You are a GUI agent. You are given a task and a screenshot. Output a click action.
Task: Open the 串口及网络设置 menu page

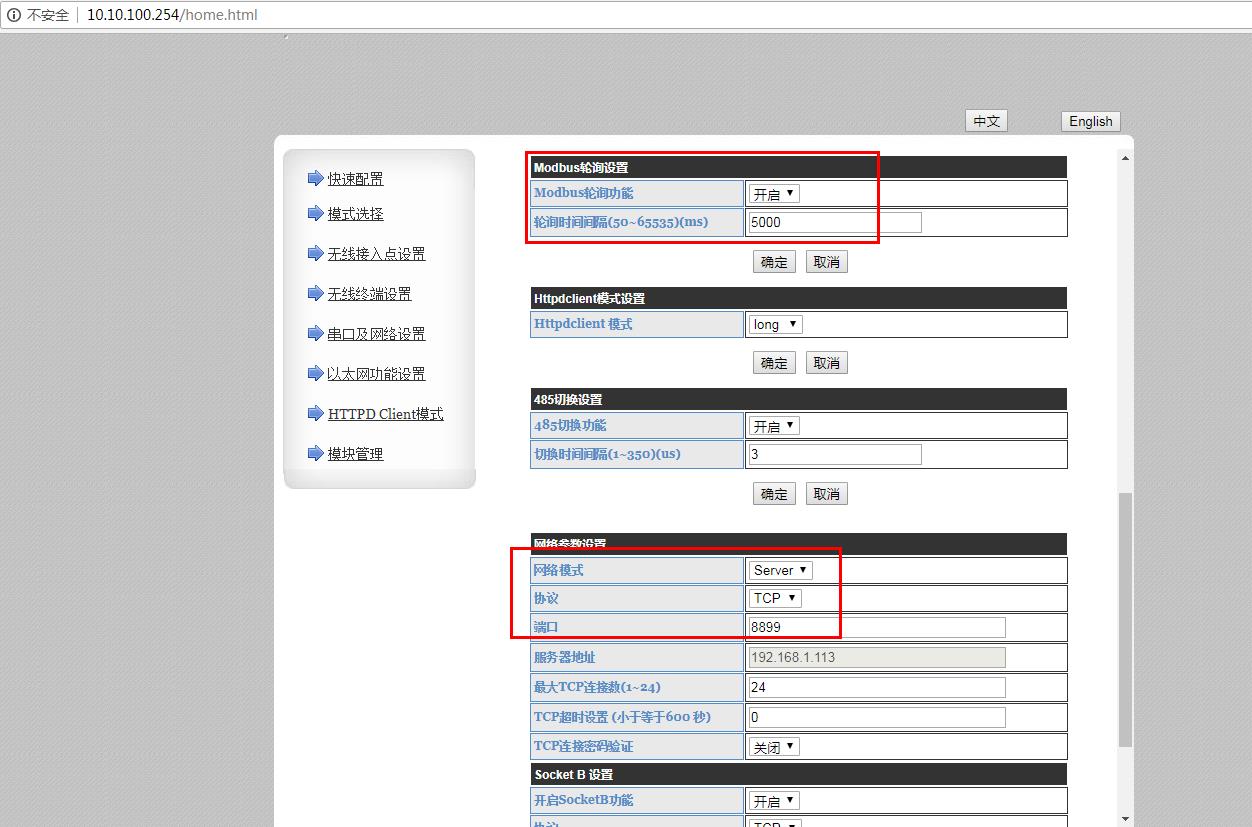pos(376,334)
